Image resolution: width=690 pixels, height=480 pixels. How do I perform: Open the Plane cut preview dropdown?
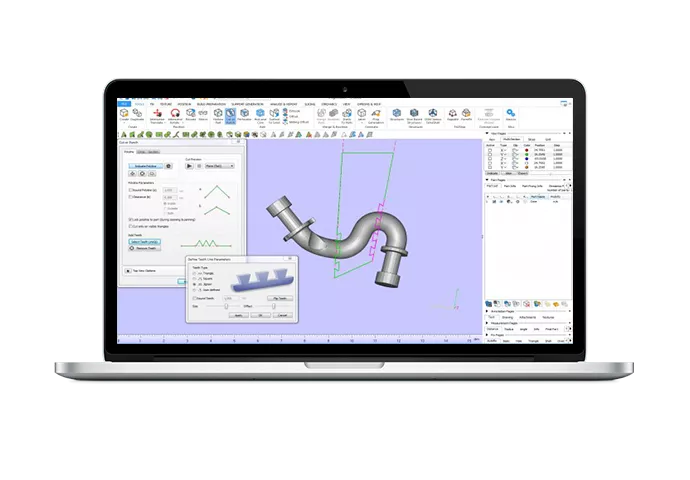220,166
